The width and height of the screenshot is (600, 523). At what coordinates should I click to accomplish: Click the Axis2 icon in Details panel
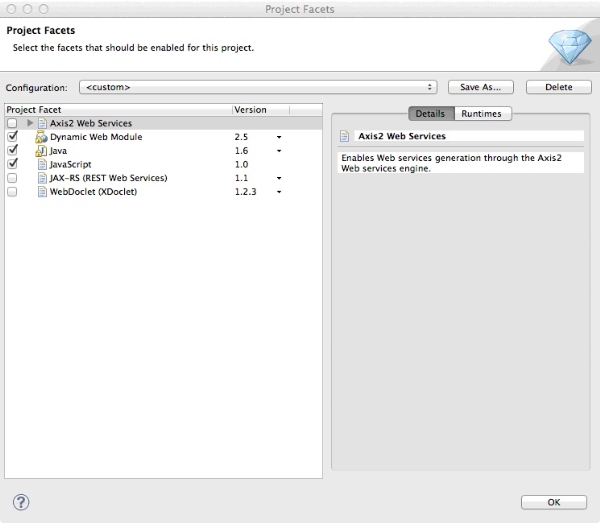(345, 136)
